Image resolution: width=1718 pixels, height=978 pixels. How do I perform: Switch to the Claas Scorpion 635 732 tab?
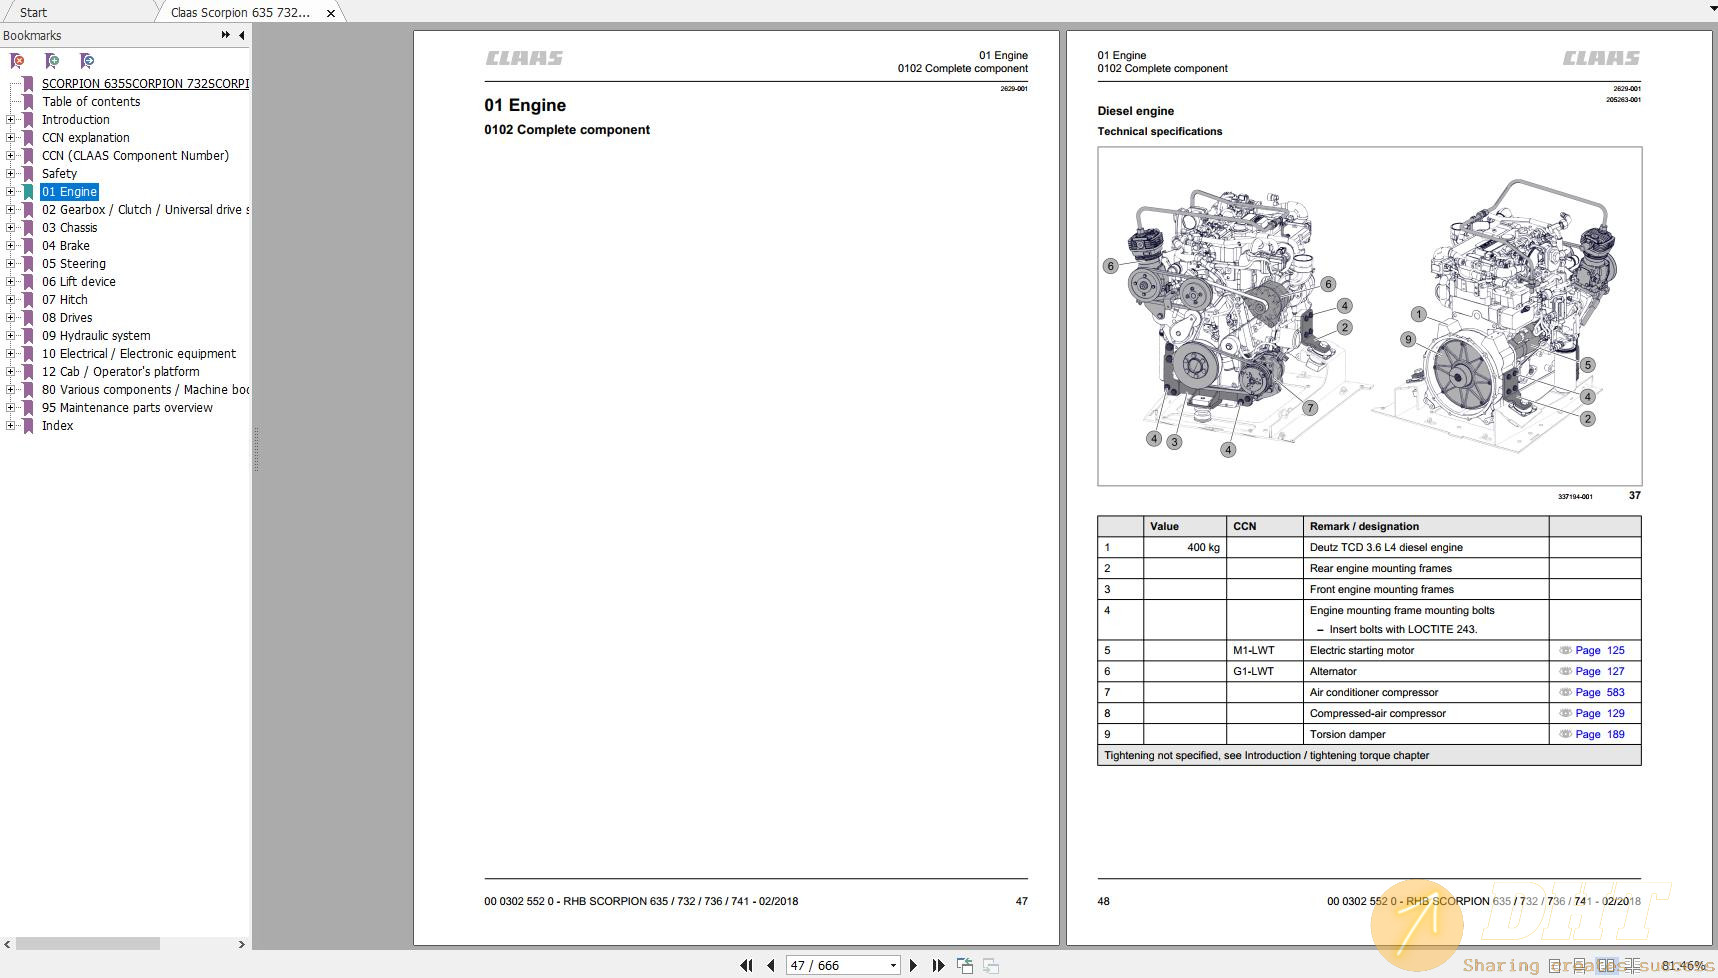pyautogui.click(x=240, y=12)
